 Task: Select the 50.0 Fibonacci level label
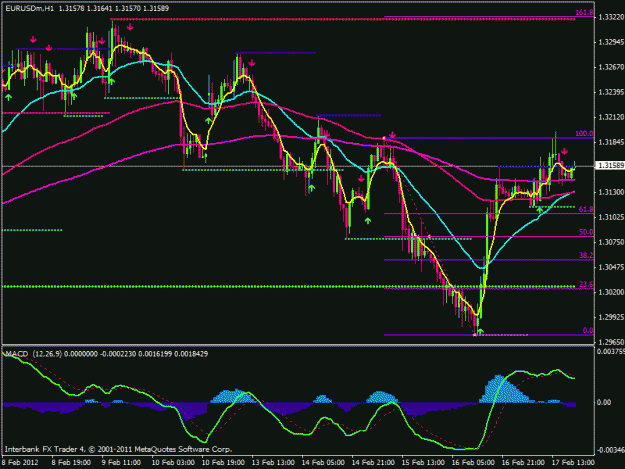[586, 232]
